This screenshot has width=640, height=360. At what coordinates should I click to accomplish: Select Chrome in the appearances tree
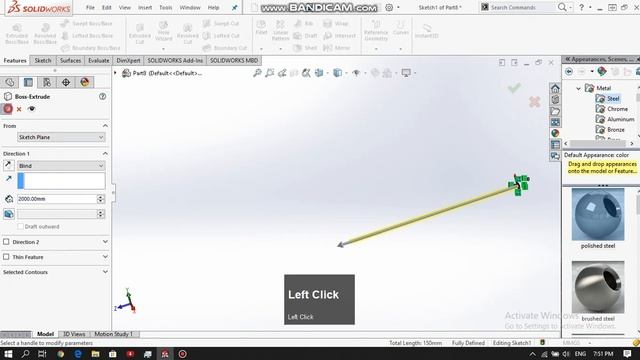[x=618, y=109]
